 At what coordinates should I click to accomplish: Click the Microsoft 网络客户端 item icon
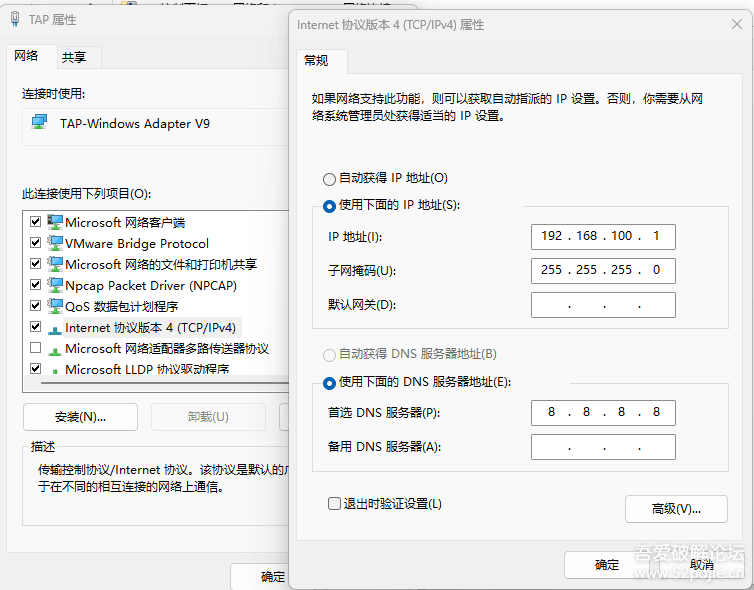point(55,222)
